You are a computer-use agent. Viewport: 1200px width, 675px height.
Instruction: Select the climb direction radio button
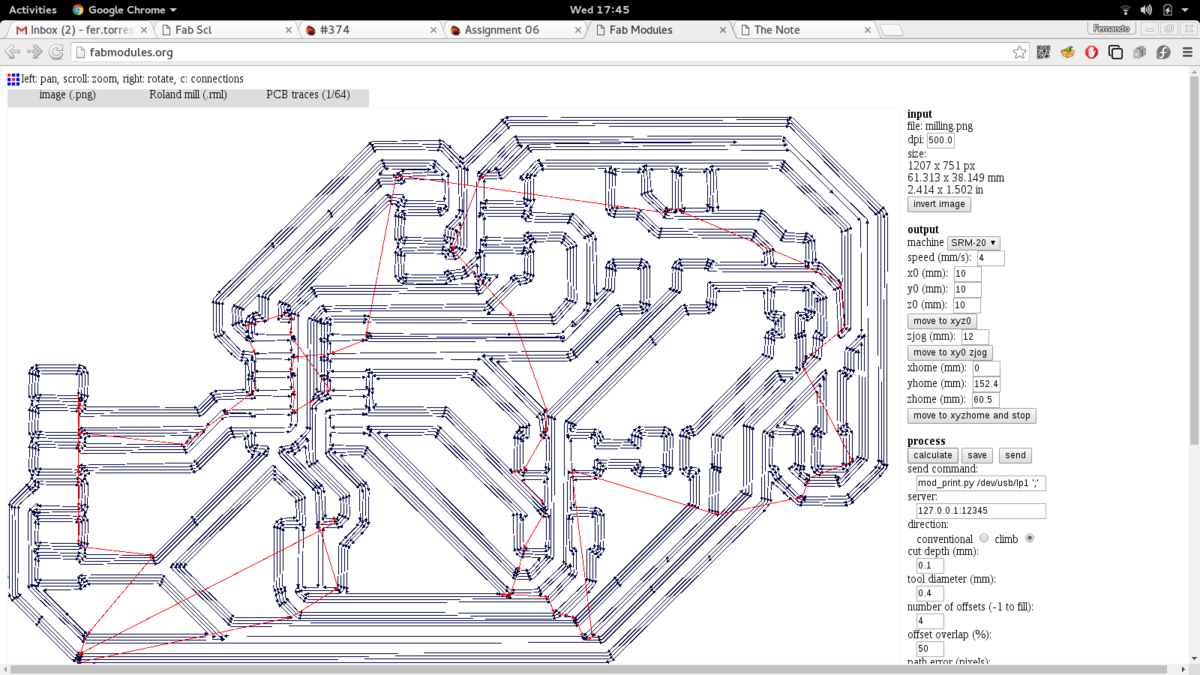tap(1030, 539)
